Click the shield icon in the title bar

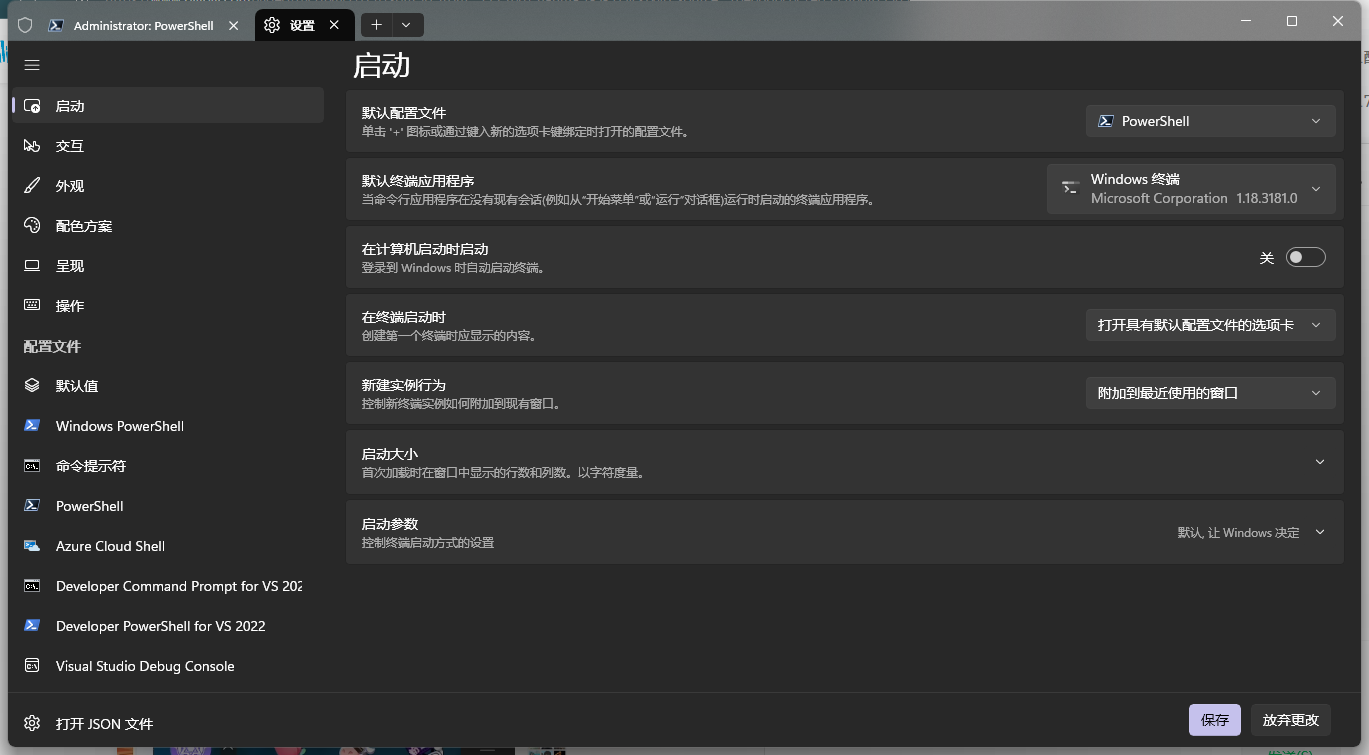(25, 26)
